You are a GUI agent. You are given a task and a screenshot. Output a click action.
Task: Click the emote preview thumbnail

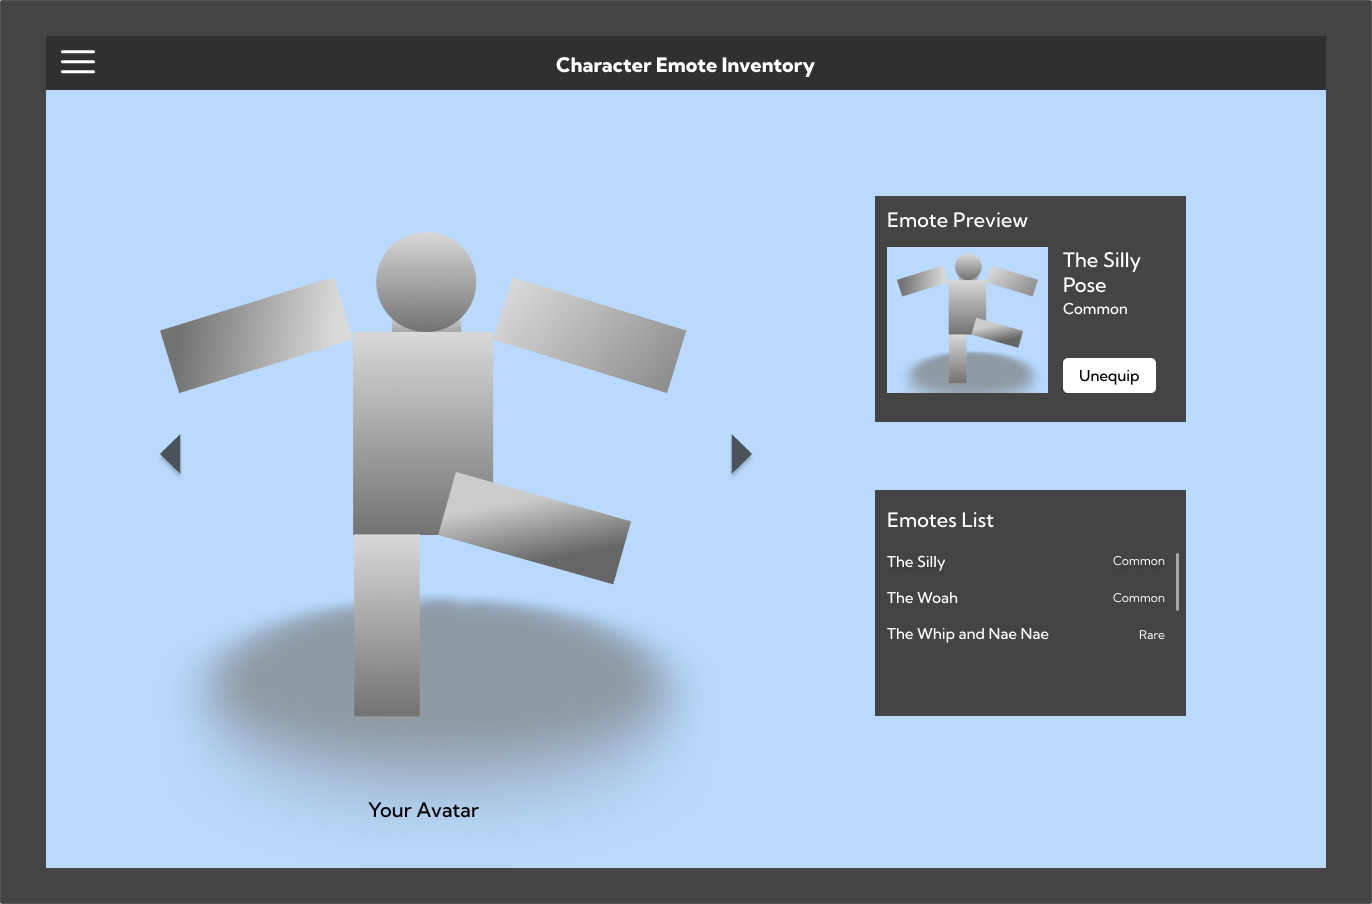coord(967,320)
